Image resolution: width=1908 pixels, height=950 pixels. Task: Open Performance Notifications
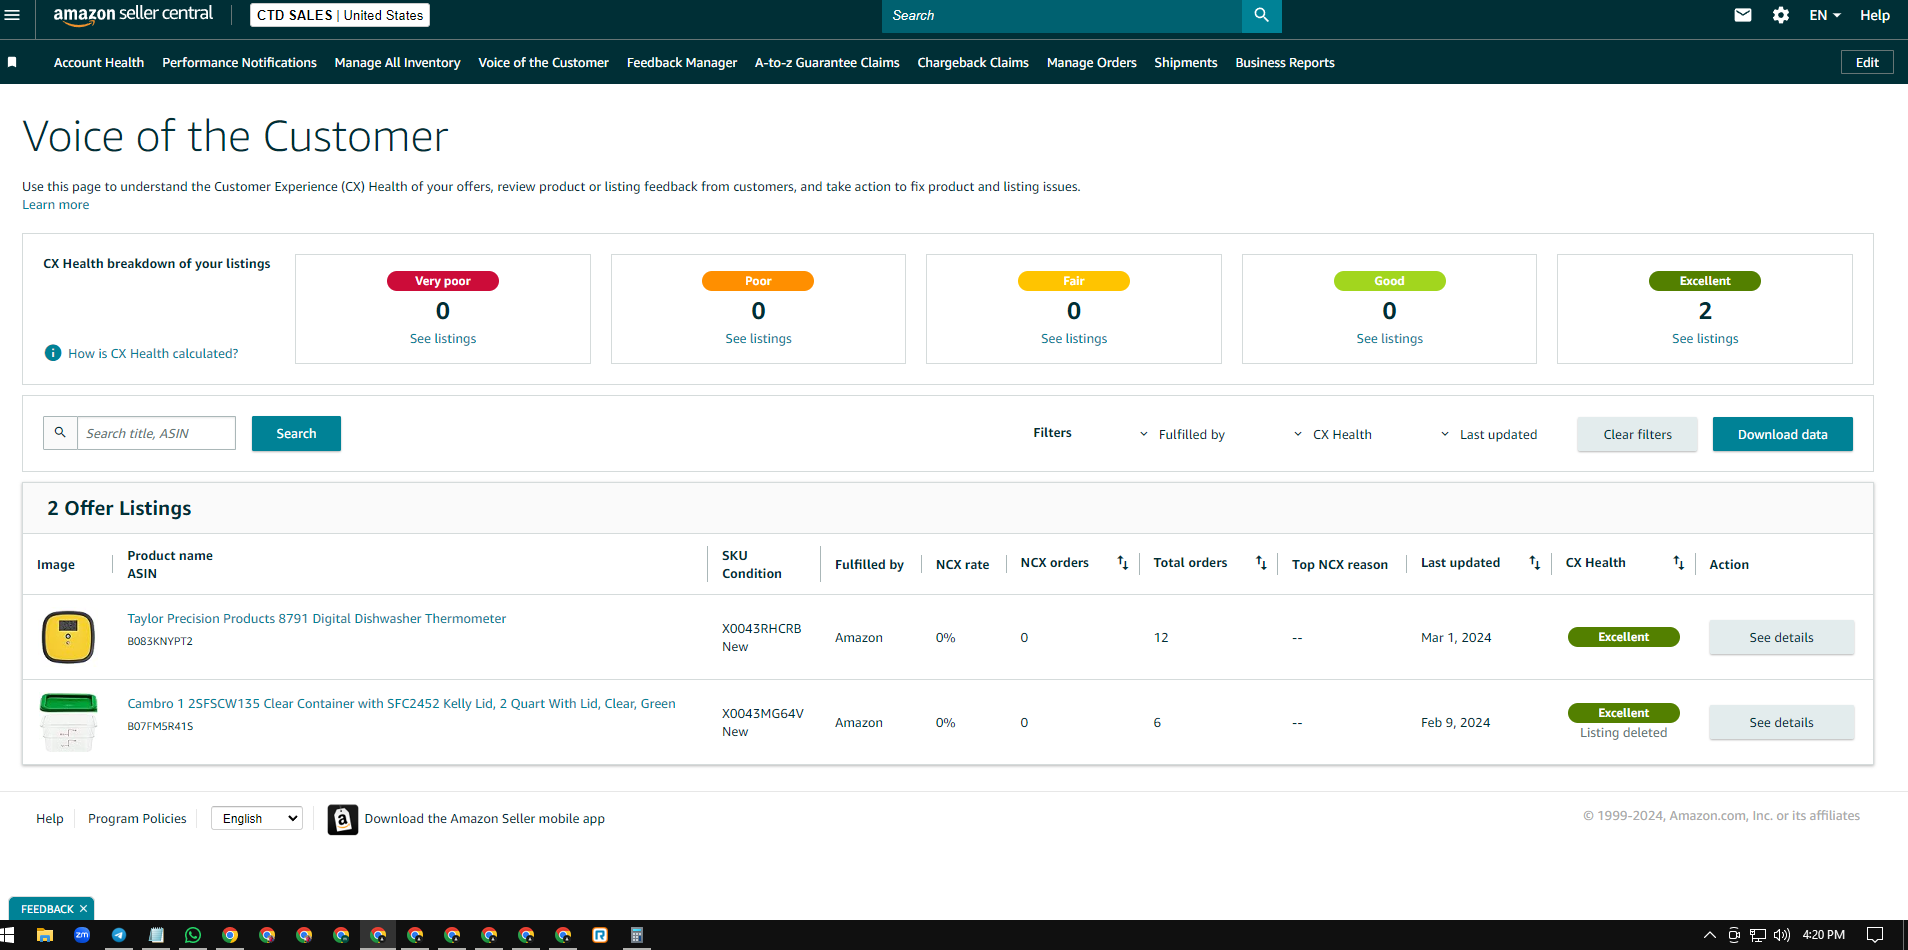pos(239,62)
